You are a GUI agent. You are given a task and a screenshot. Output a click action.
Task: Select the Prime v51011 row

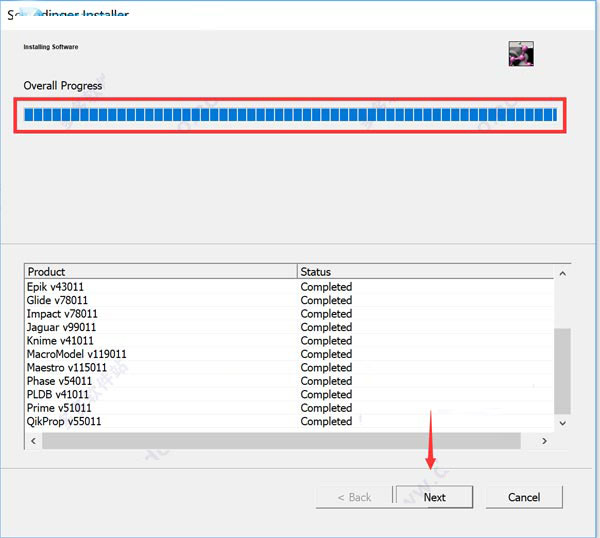pos(289,408)
